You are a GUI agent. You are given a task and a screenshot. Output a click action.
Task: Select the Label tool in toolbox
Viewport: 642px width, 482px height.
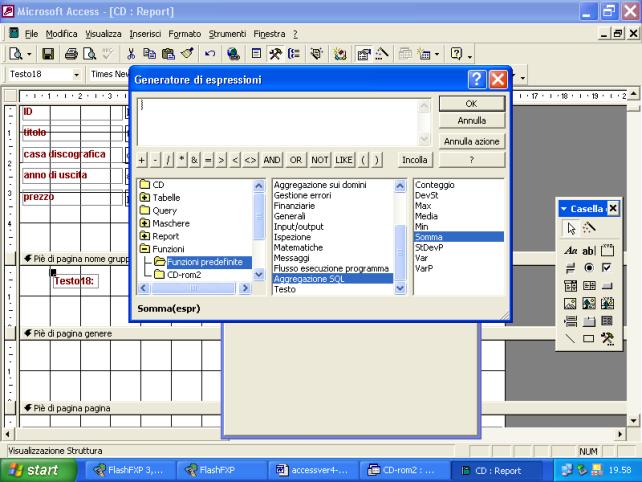point(570,250)
